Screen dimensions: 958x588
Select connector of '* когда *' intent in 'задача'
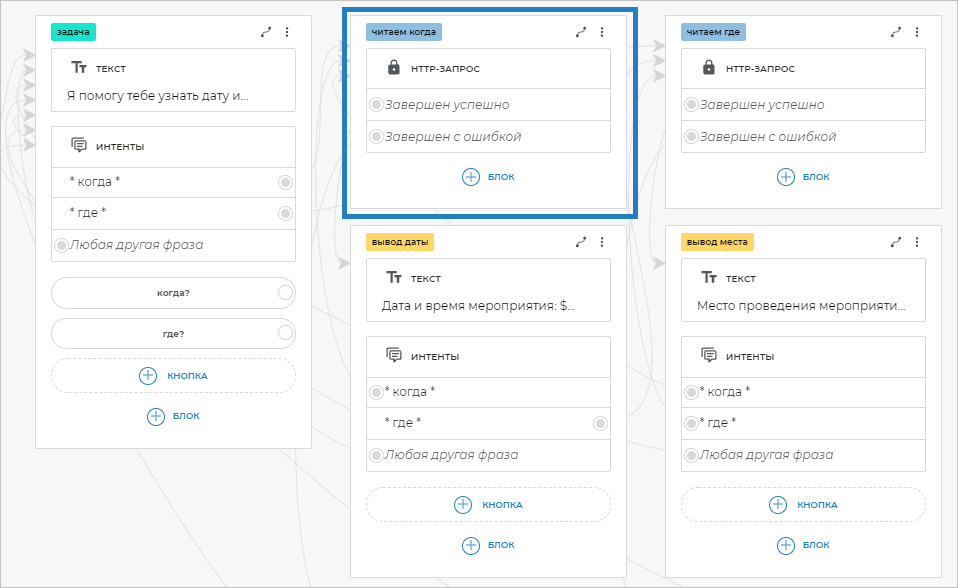click(285, 182)
